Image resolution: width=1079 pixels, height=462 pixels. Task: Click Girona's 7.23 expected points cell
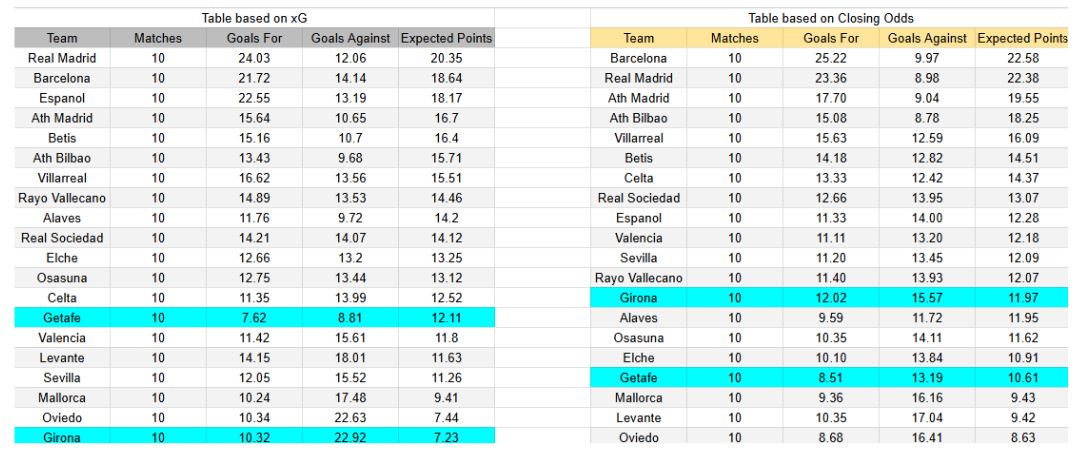point(446,438)
